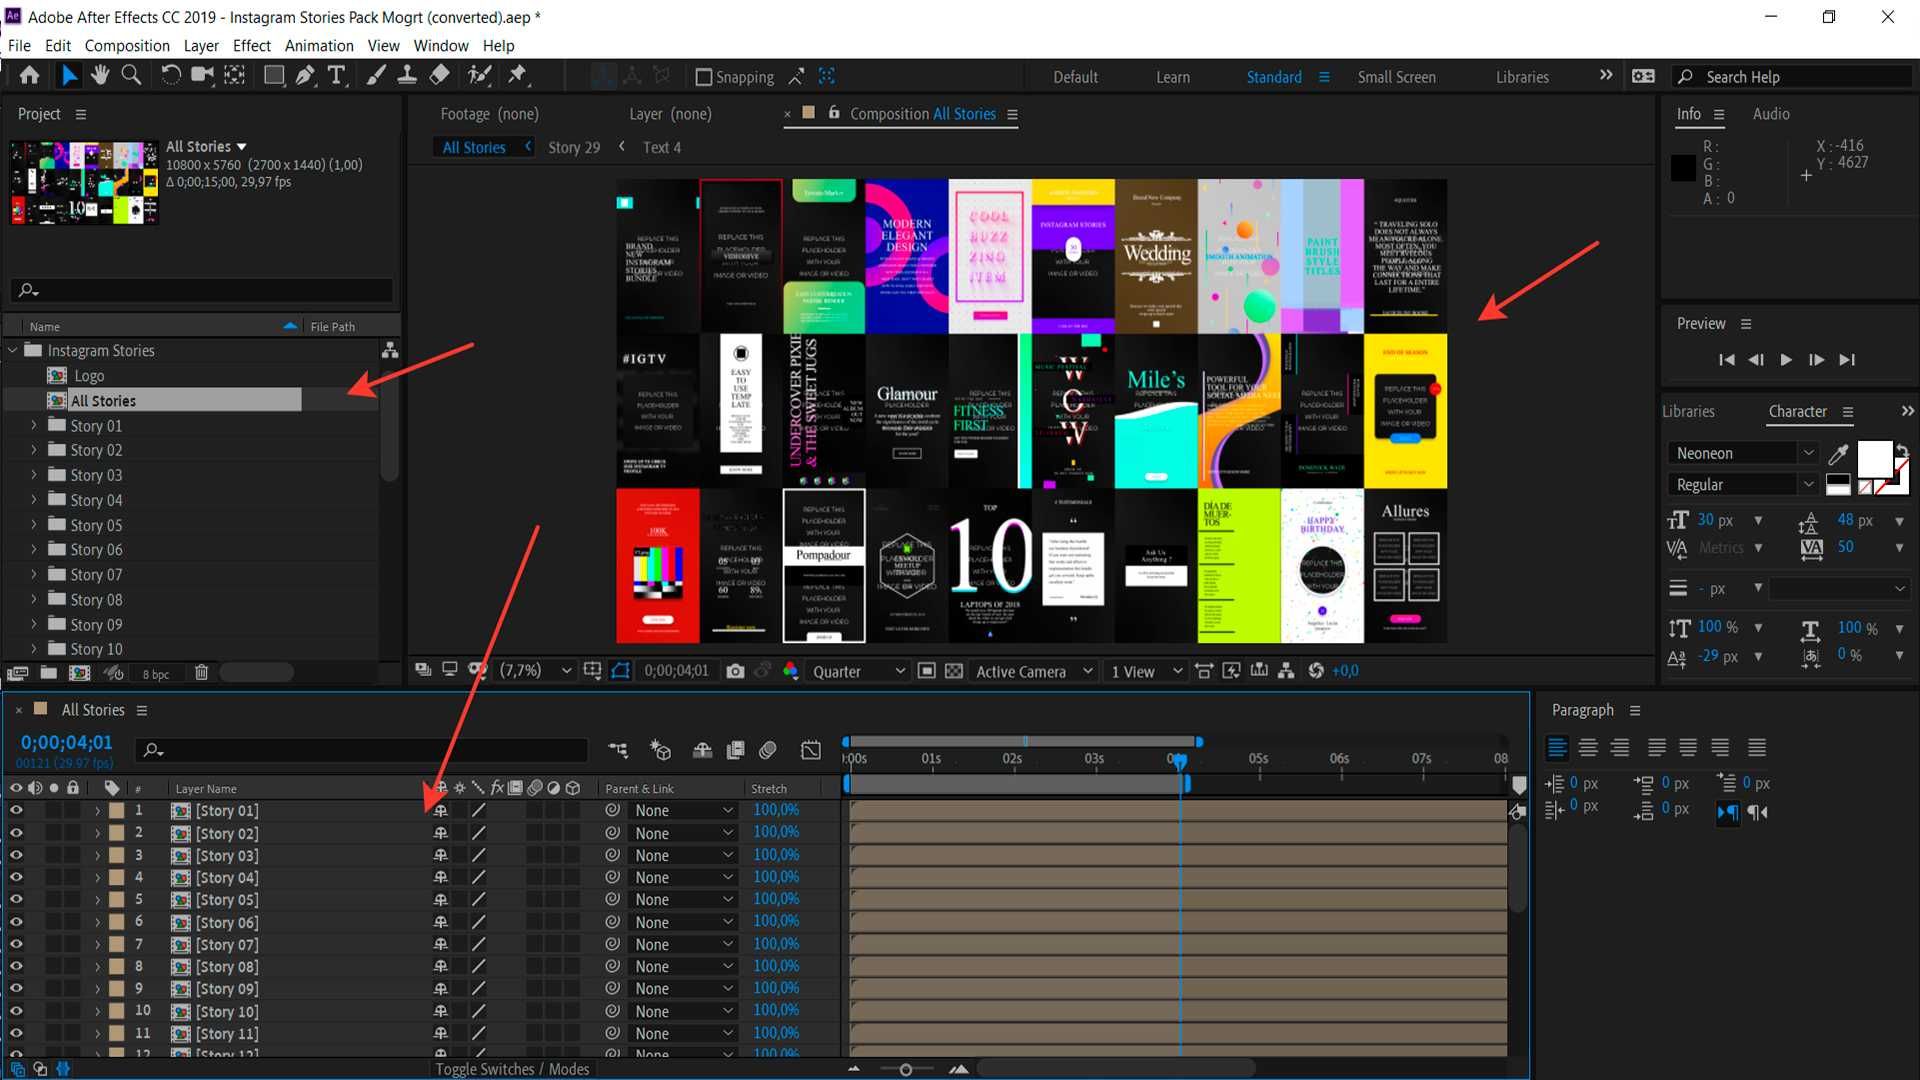Screen dimensions: 1920x1080
Task: Click the Composition menu item
Action: [128, 45]
